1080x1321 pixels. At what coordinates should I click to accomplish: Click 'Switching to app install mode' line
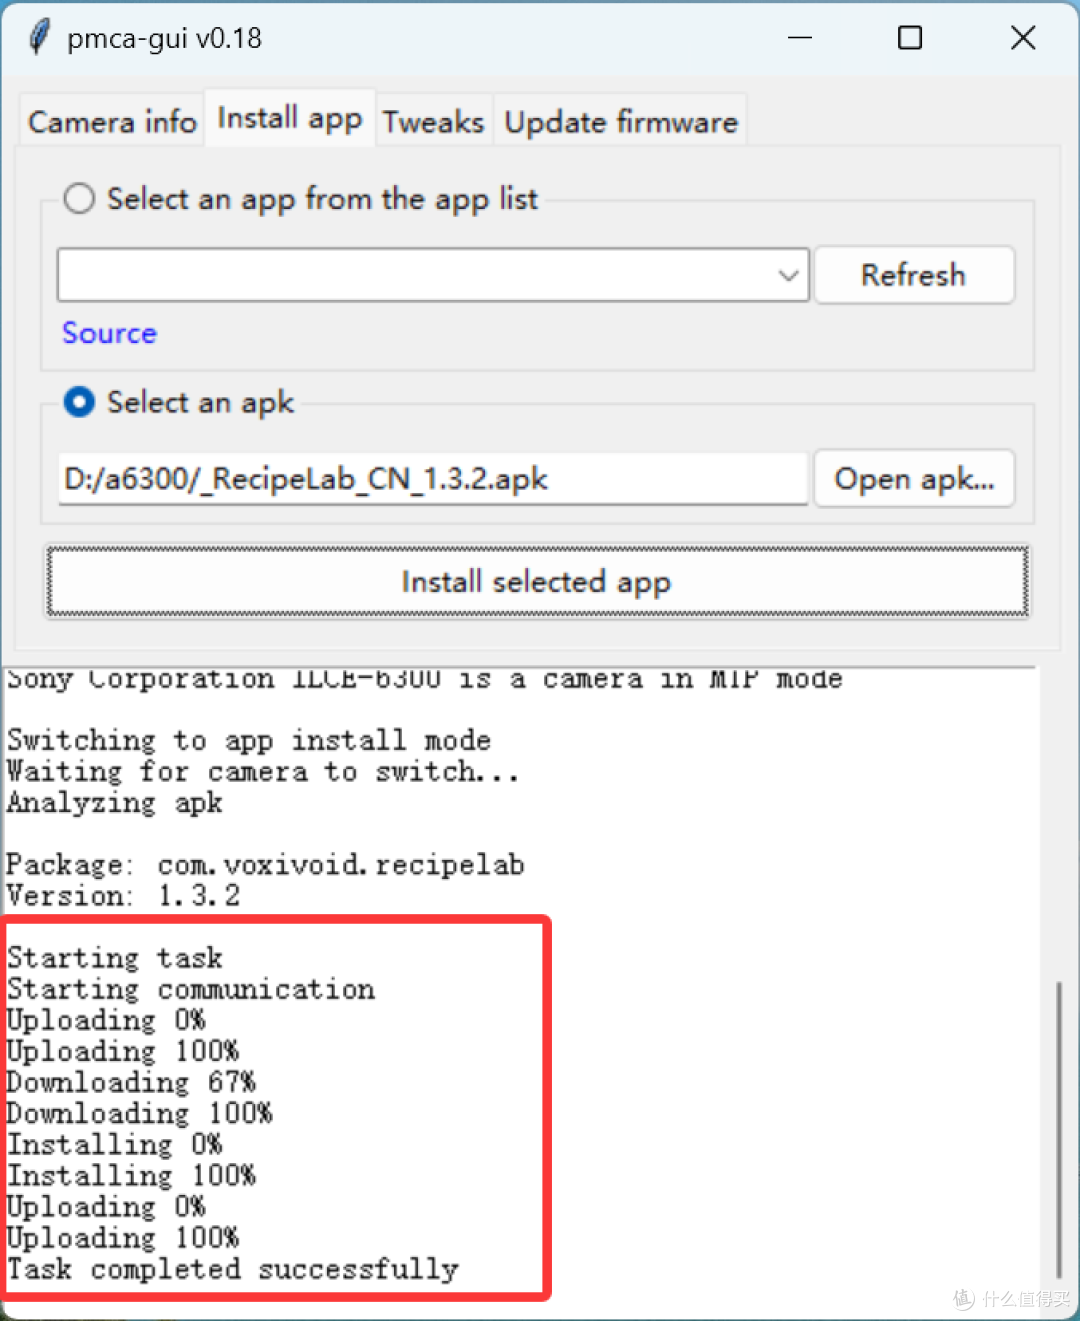click(x=248, y=740)
